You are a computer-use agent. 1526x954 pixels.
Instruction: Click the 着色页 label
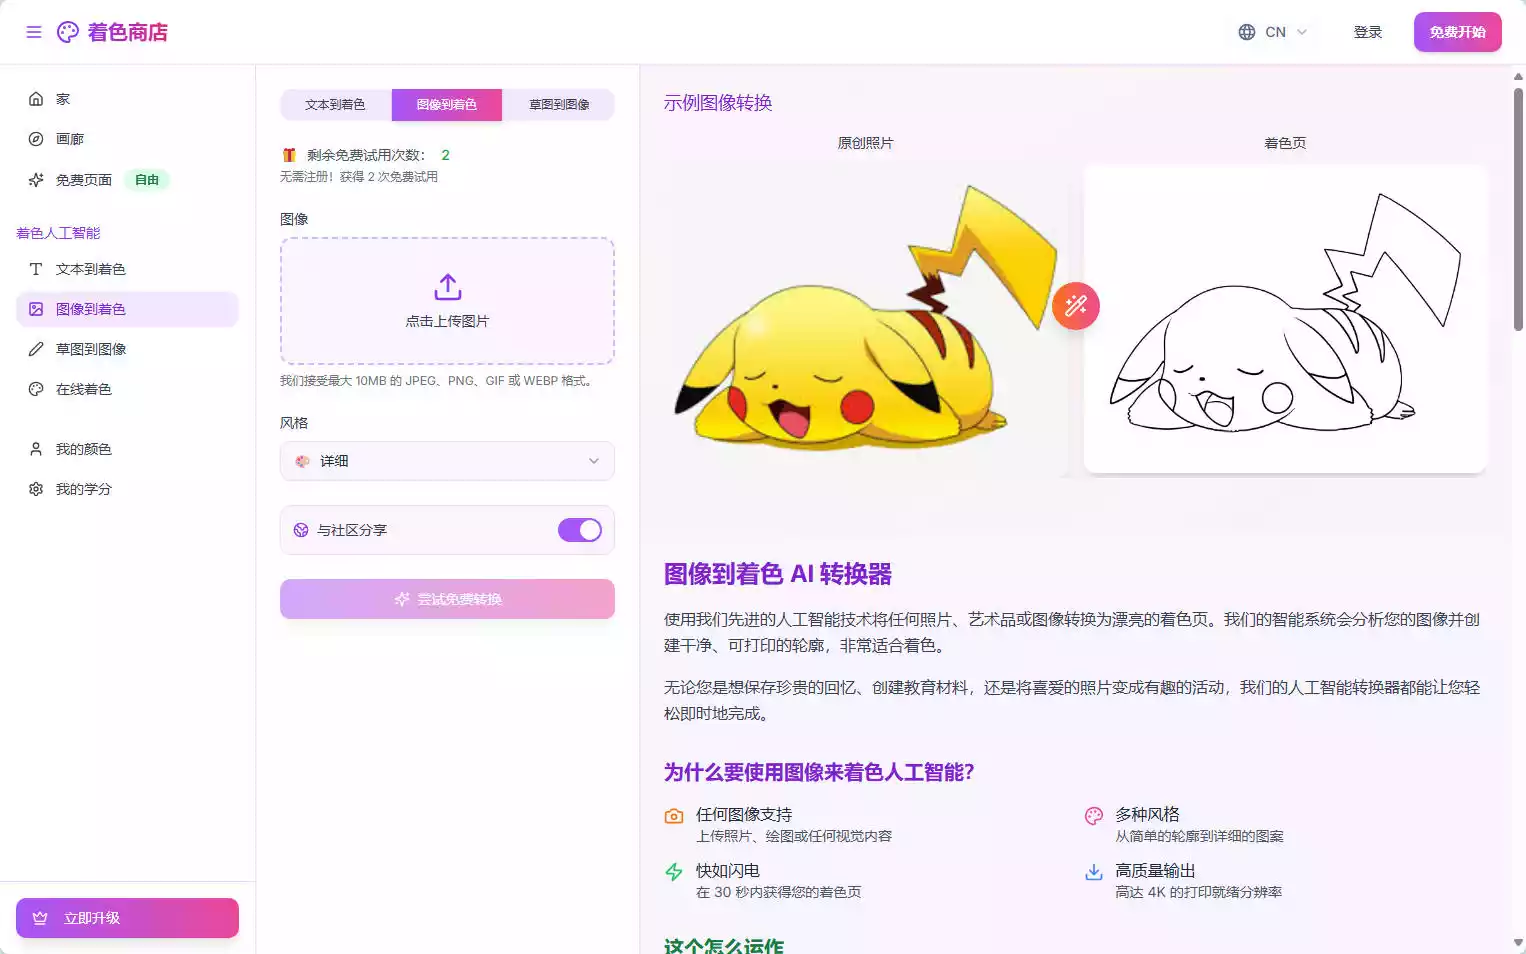(1285, 143)
